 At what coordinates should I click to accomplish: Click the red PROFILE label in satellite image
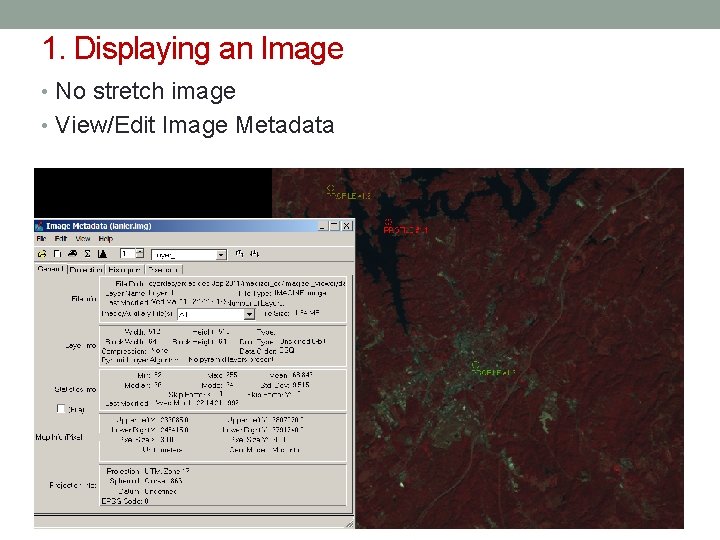point(405,230)
